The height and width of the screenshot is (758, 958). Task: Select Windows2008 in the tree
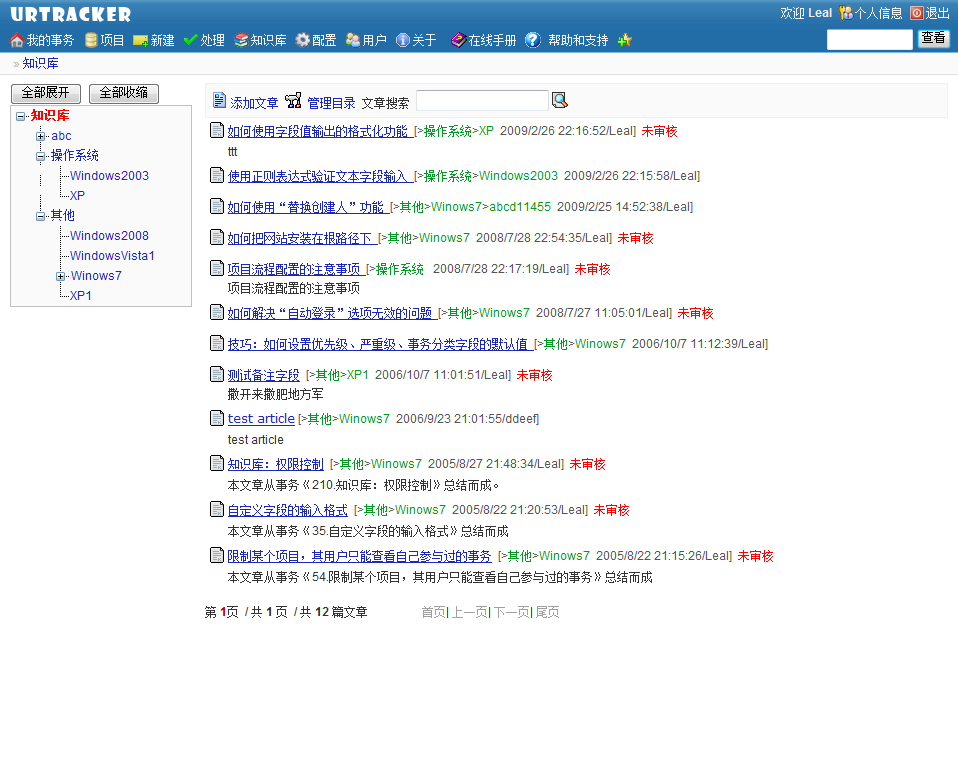pyautogui.click(x=109, y=236)
